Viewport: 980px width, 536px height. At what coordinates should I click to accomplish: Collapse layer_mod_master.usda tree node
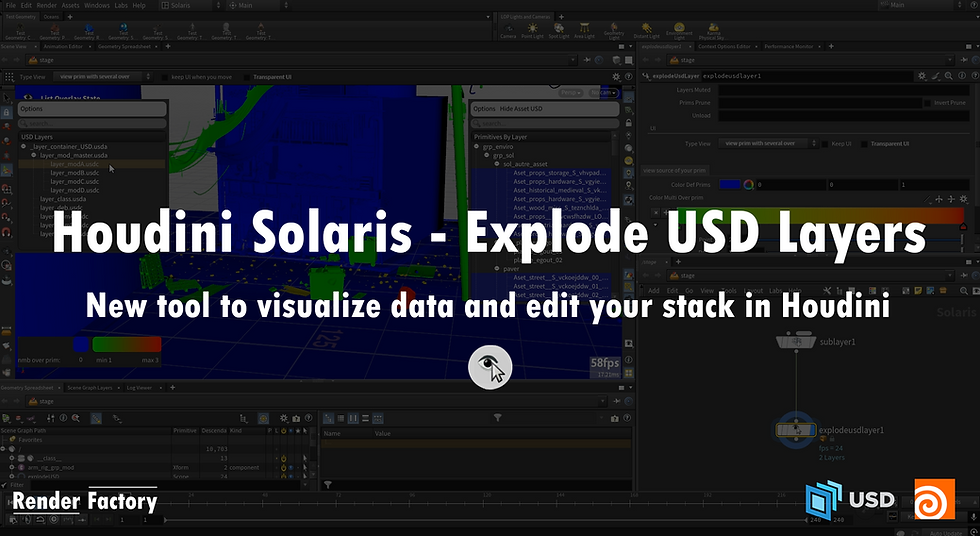(34, 155)
